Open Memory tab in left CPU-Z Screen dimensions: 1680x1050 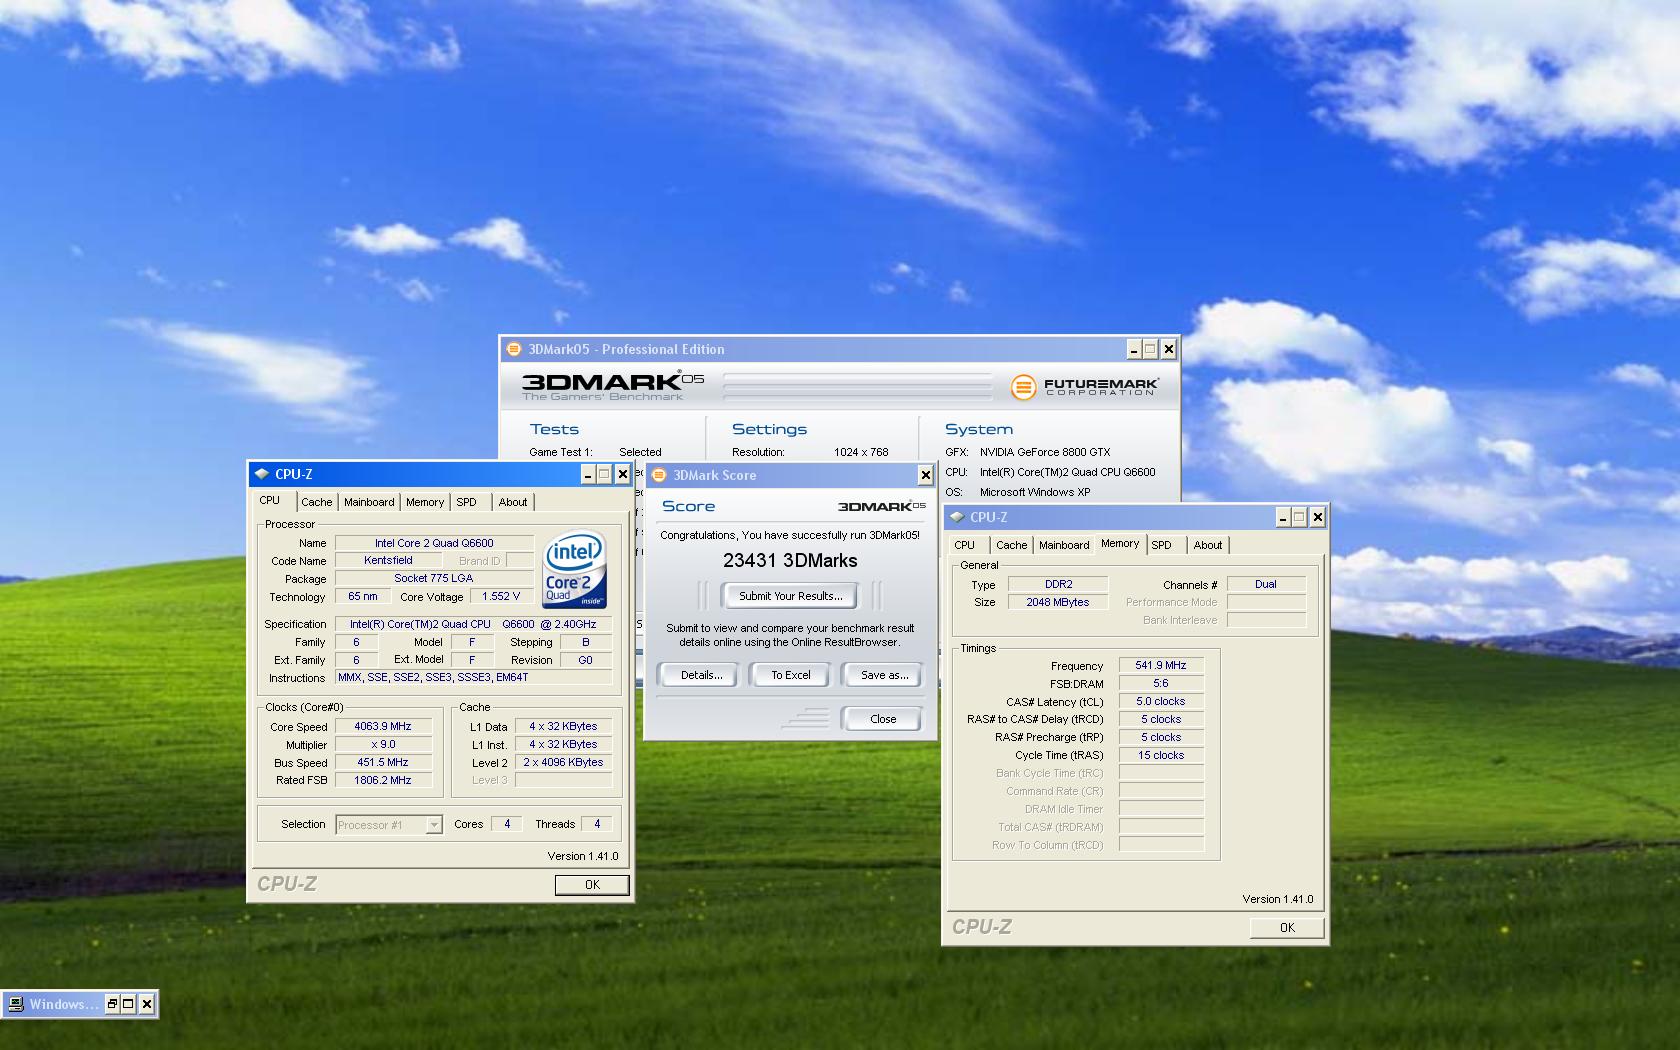coord(425,502)
